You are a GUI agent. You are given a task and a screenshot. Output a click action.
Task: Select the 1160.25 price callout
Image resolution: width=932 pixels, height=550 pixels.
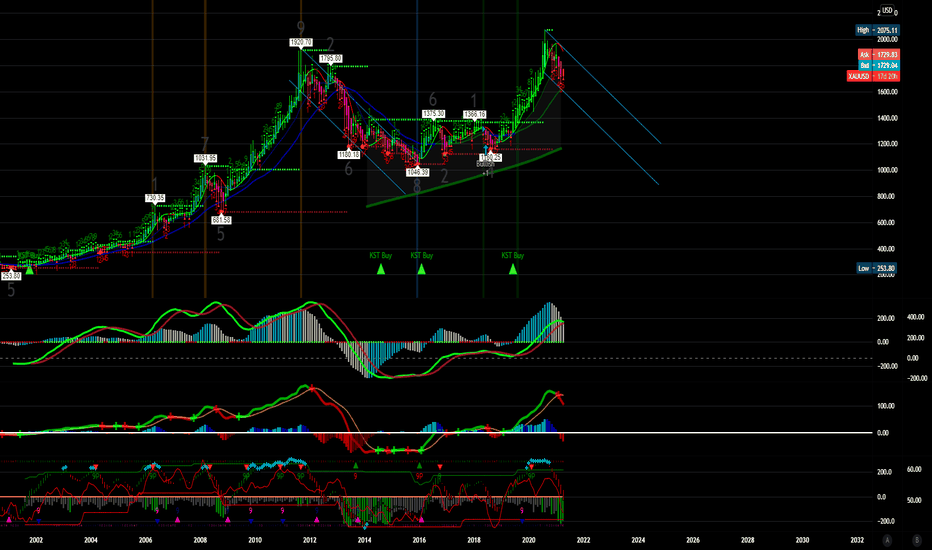(490, 158)
